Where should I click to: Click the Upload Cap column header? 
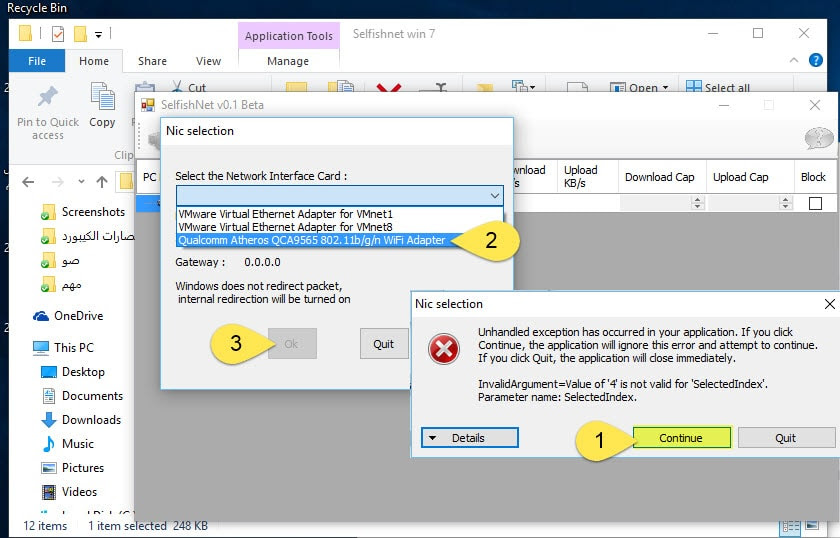(750, 177)
